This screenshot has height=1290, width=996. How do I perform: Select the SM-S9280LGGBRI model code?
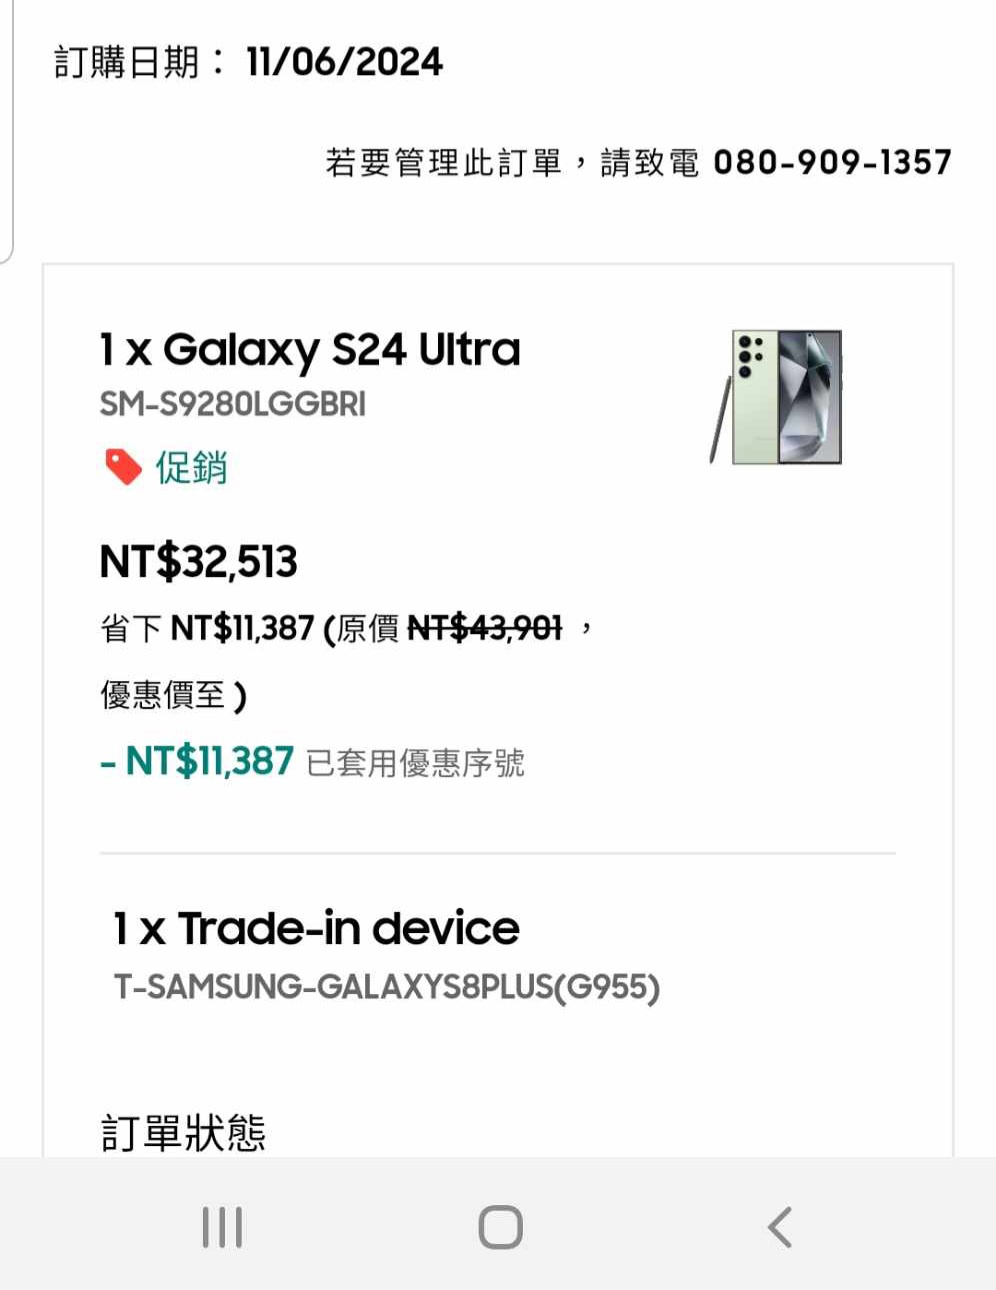(x=232, y=404)
